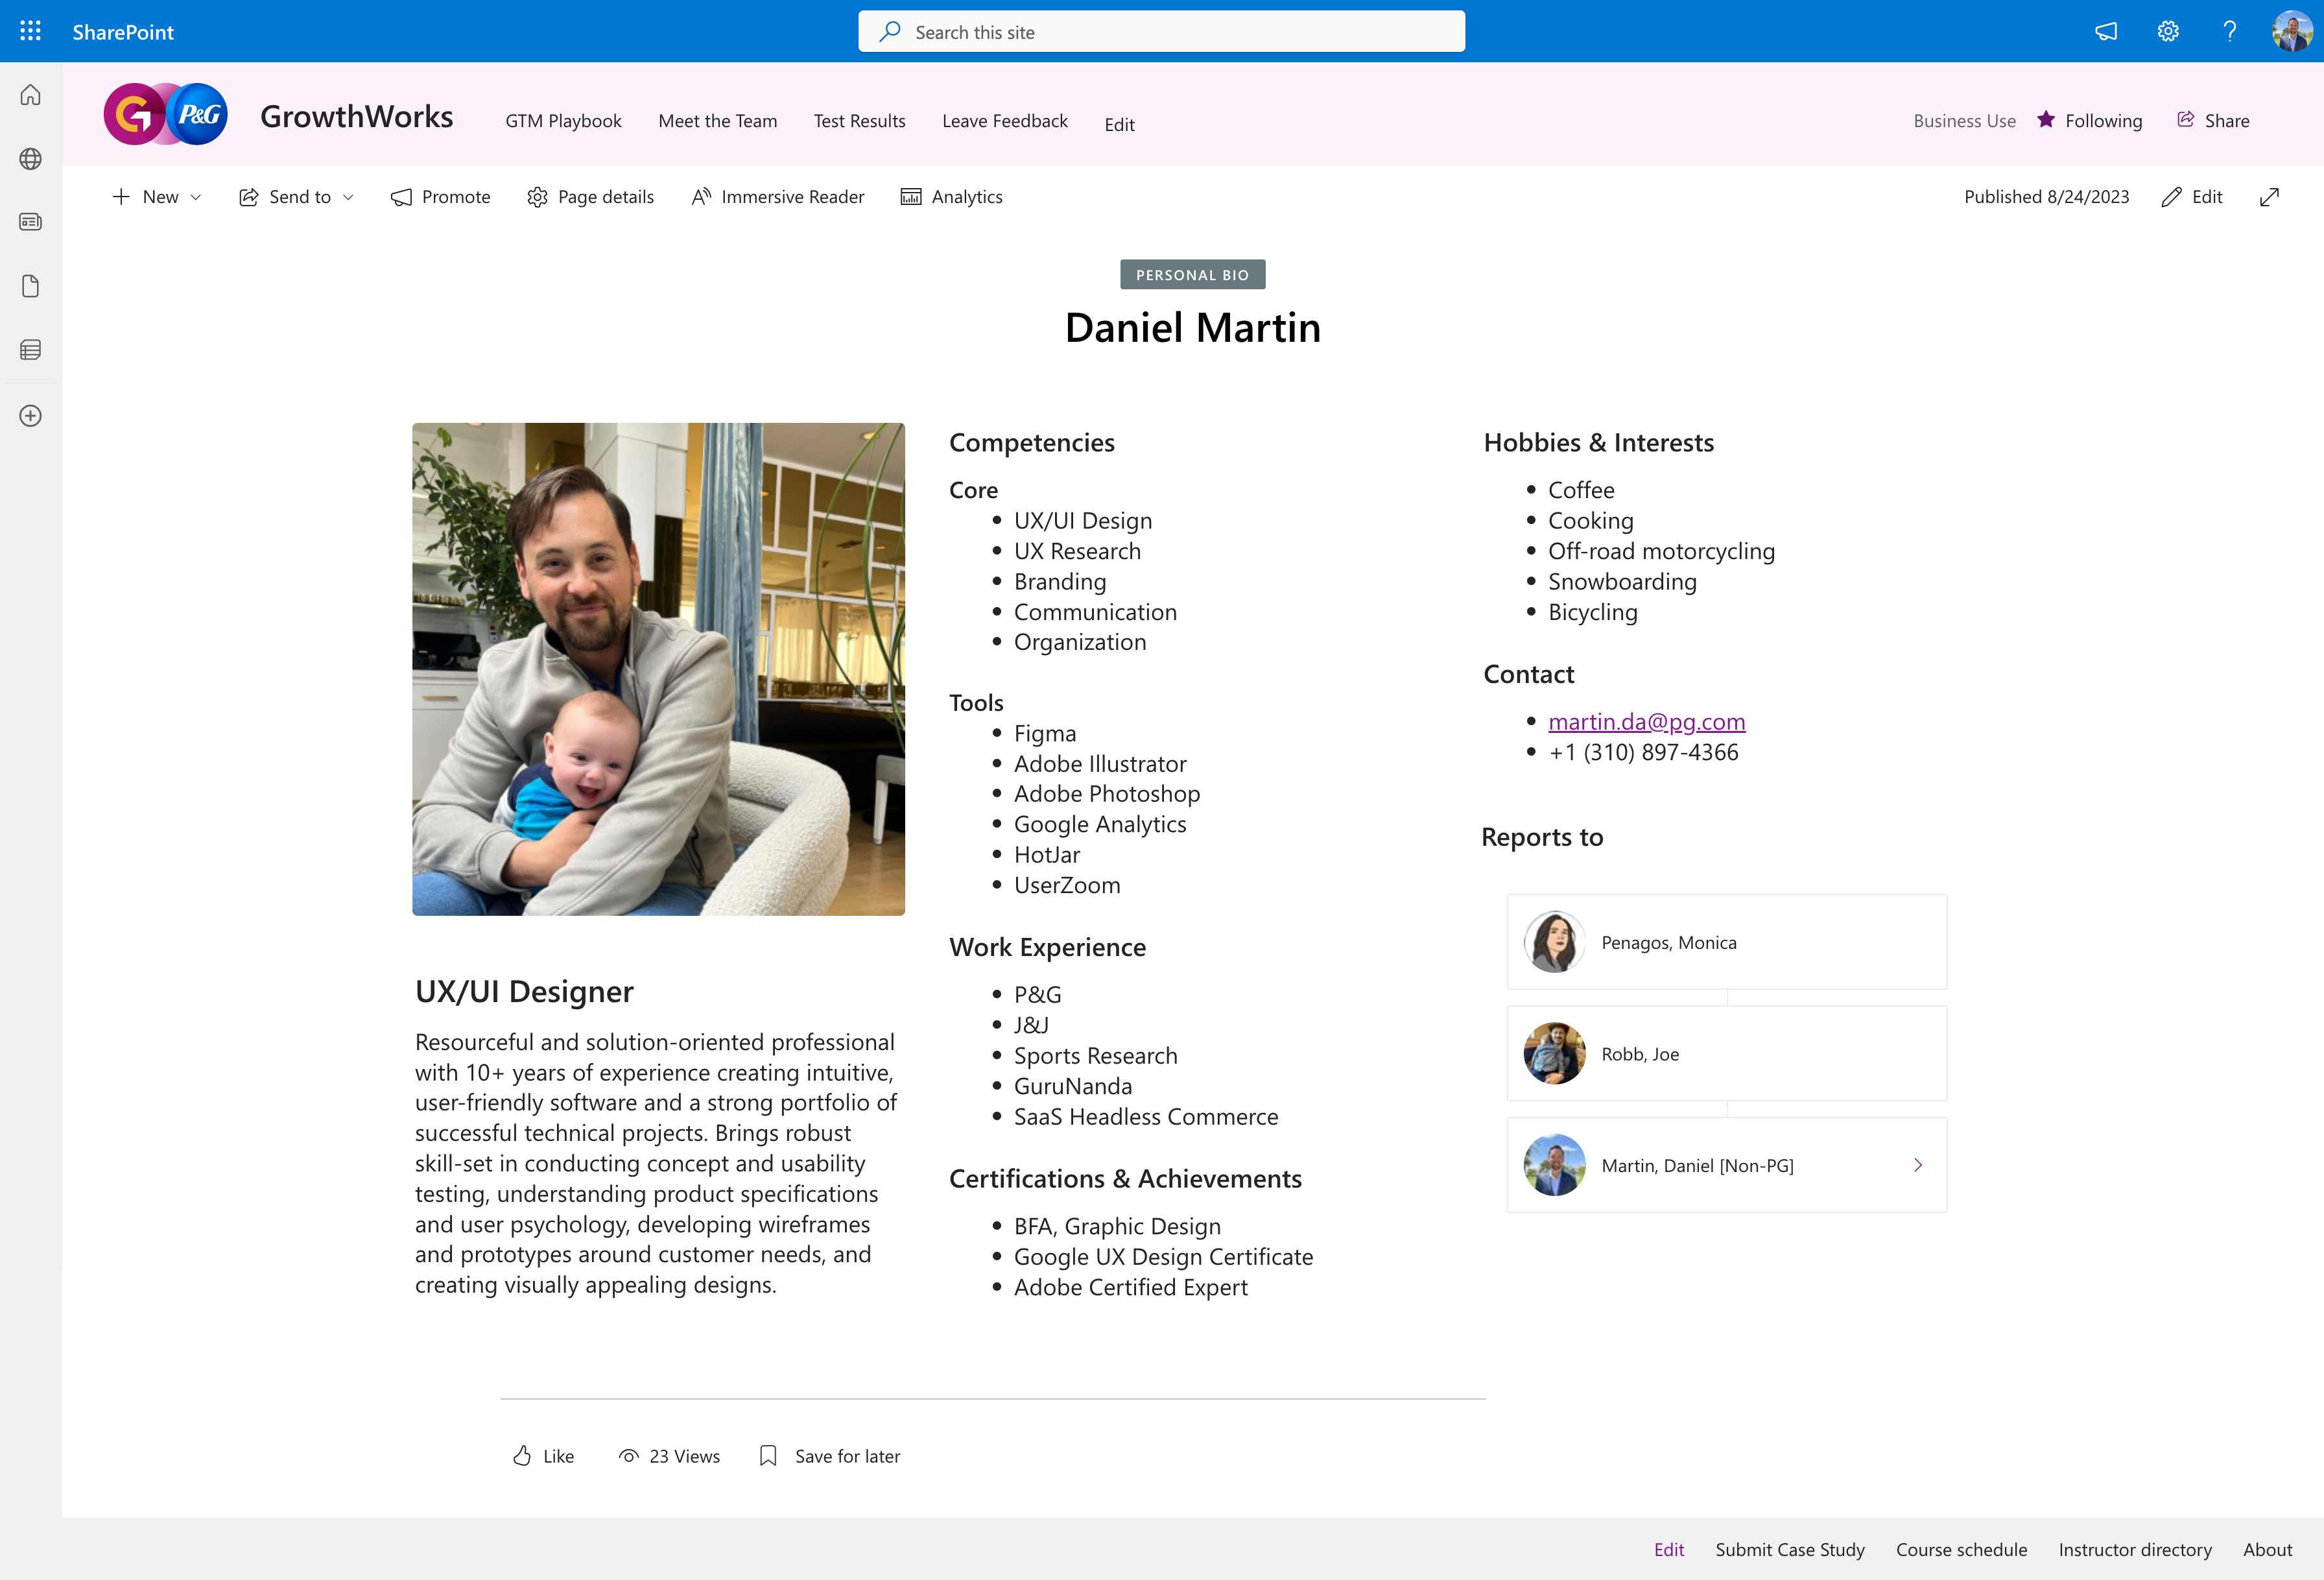2324x1580 pixels.
Task: Click Robb, Joe avatar photo
Action: tap(1554, 1054)
